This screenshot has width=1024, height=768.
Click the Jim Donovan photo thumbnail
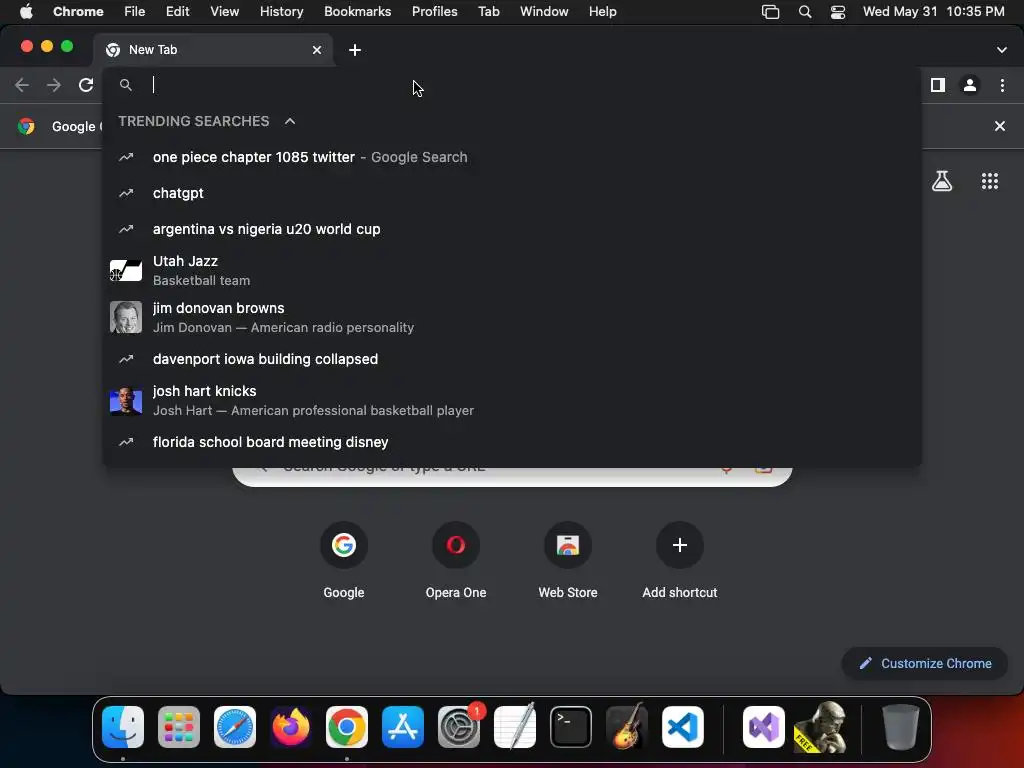(126, 317)
